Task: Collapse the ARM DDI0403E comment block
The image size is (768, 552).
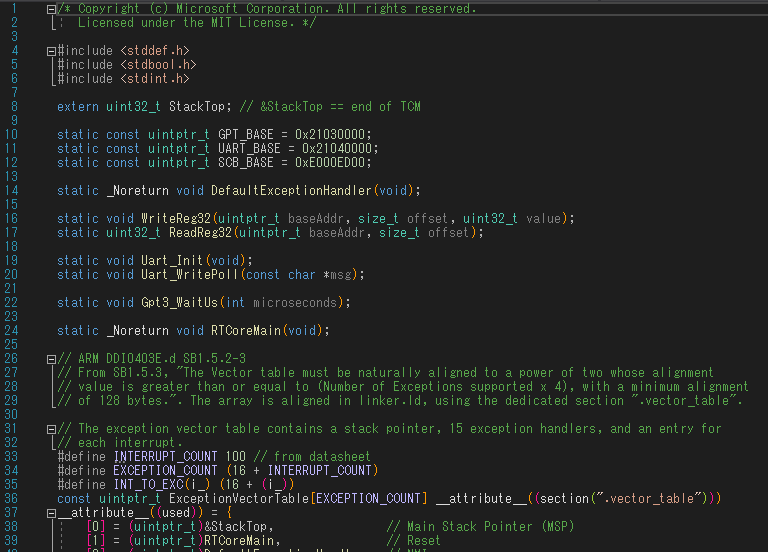Action: tap(51, 359)
